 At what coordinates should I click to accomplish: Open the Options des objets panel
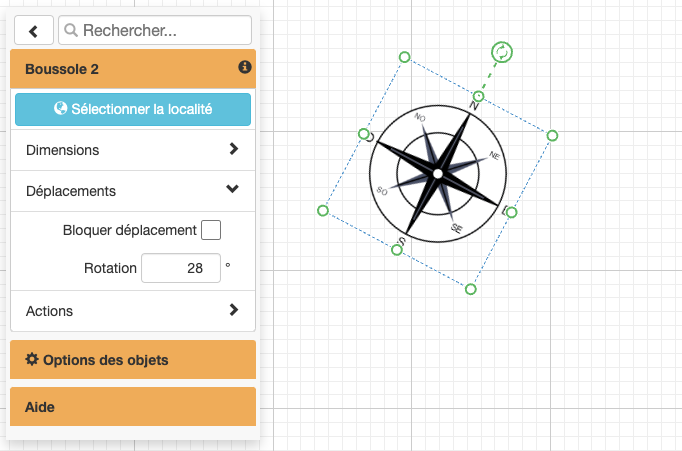coord(133,360)
